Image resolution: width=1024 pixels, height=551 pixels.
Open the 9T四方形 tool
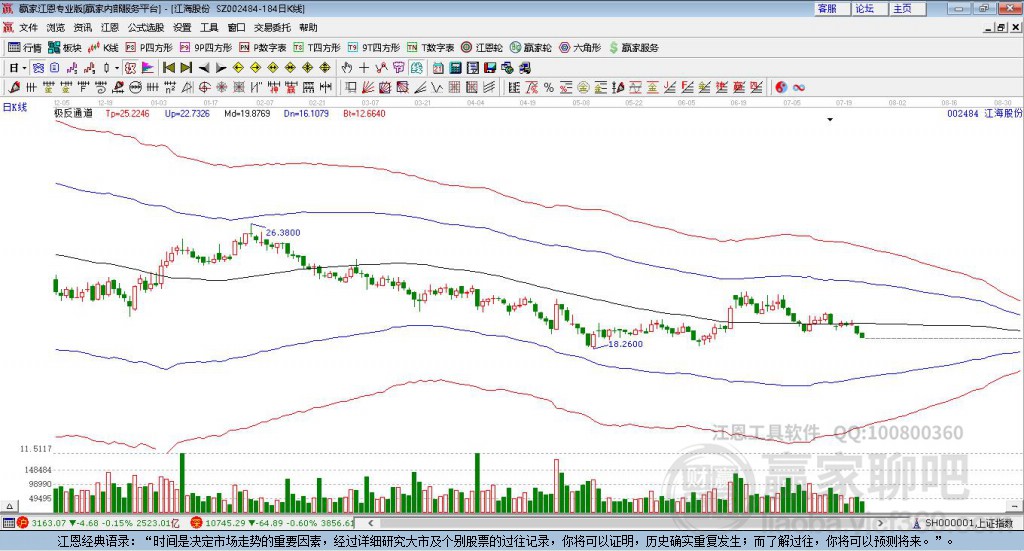coord(374,48)
